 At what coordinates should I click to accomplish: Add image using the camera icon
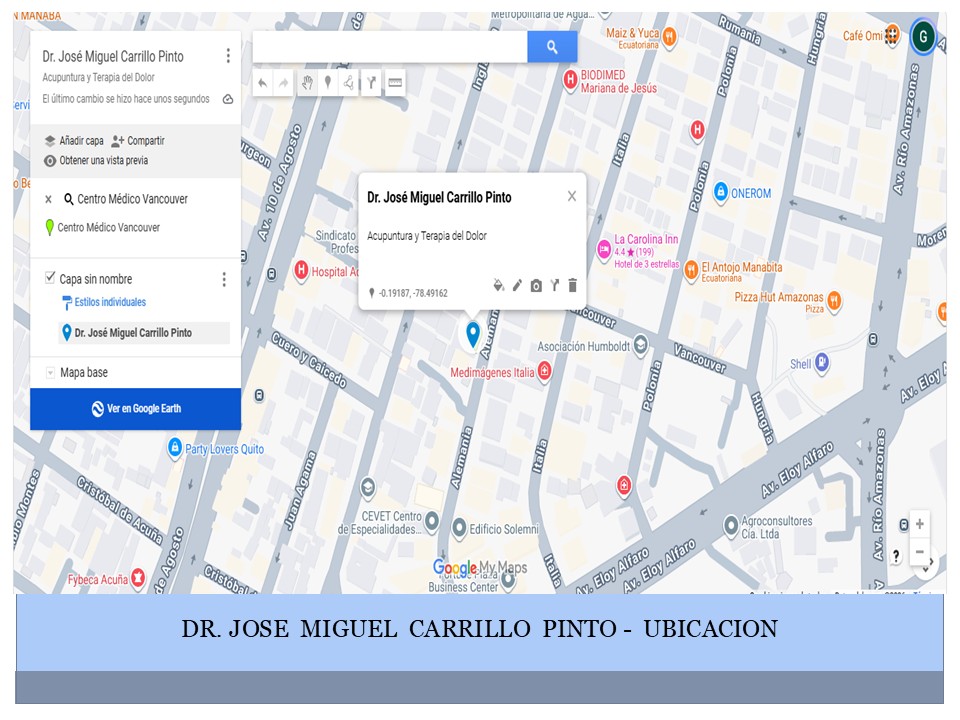click(536, 286)
